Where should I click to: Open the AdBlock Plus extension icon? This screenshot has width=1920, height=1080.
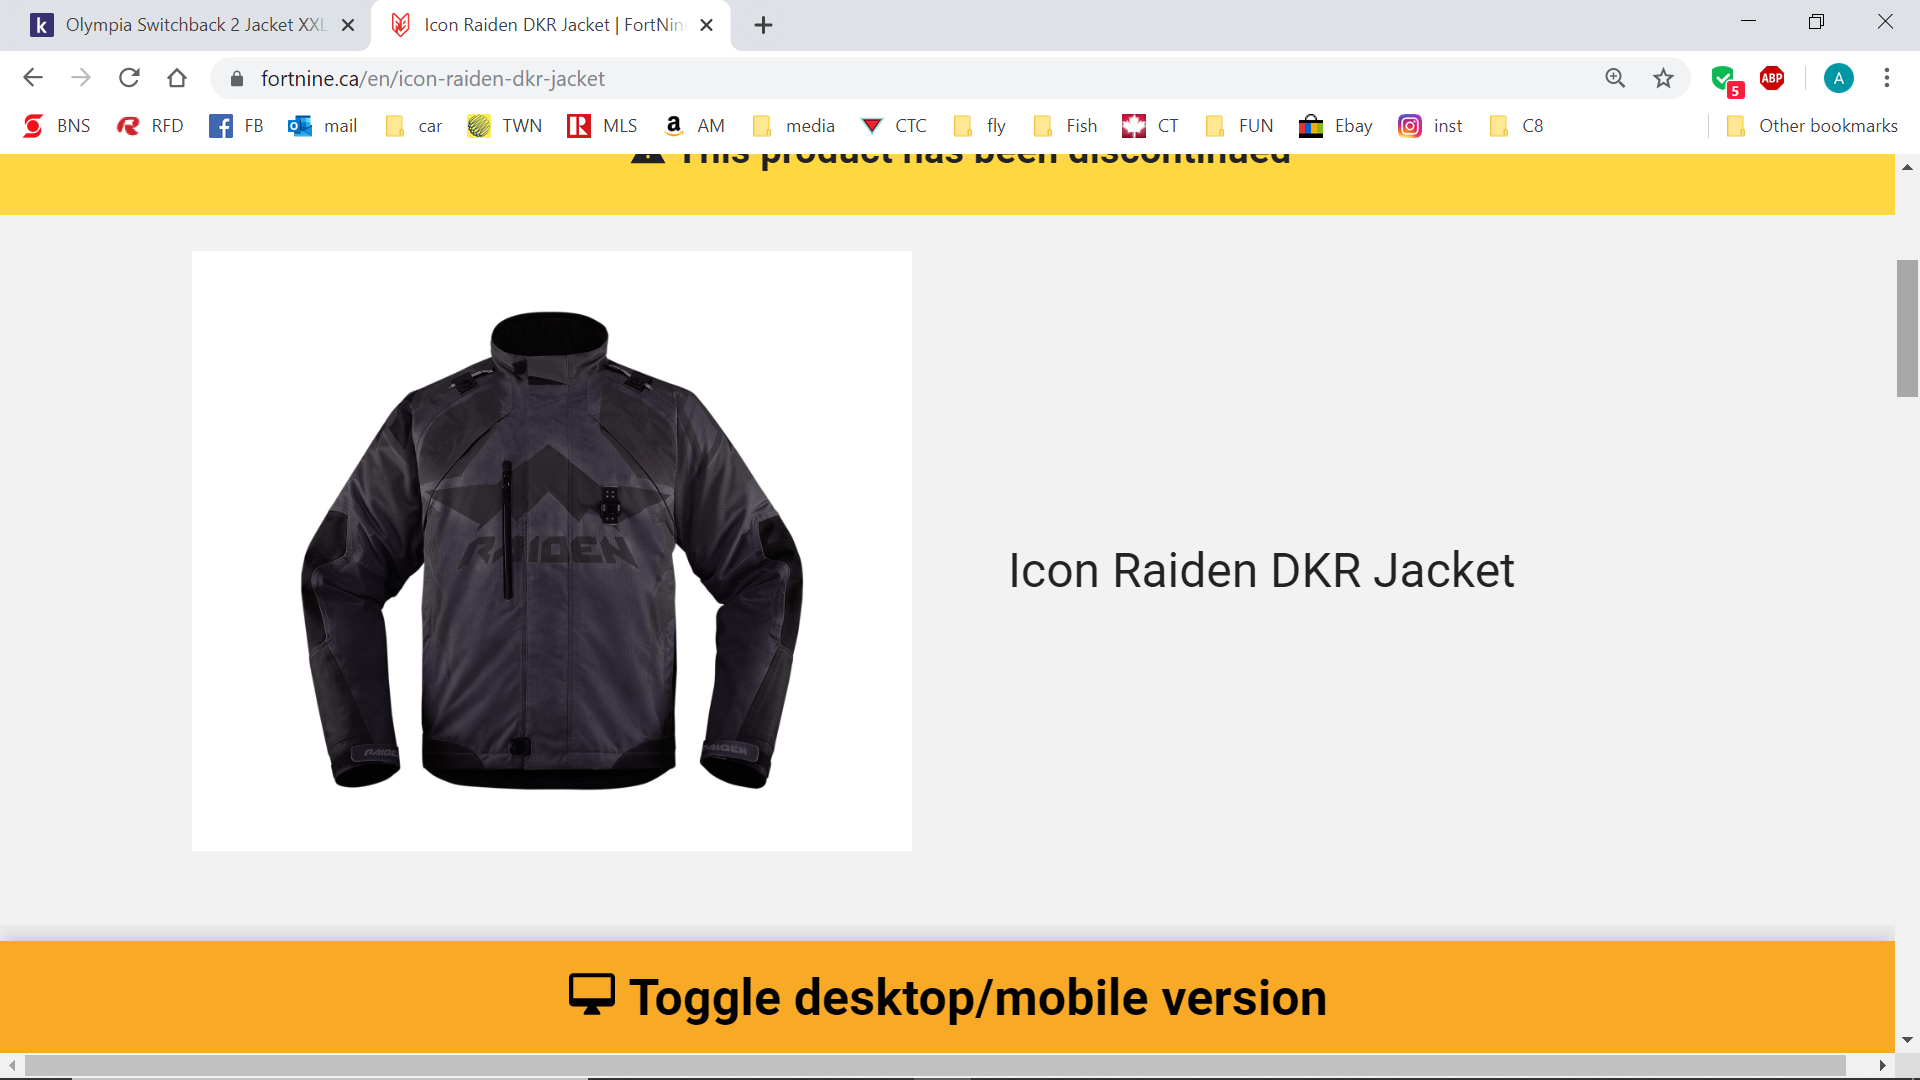(x=1772, y=78)
